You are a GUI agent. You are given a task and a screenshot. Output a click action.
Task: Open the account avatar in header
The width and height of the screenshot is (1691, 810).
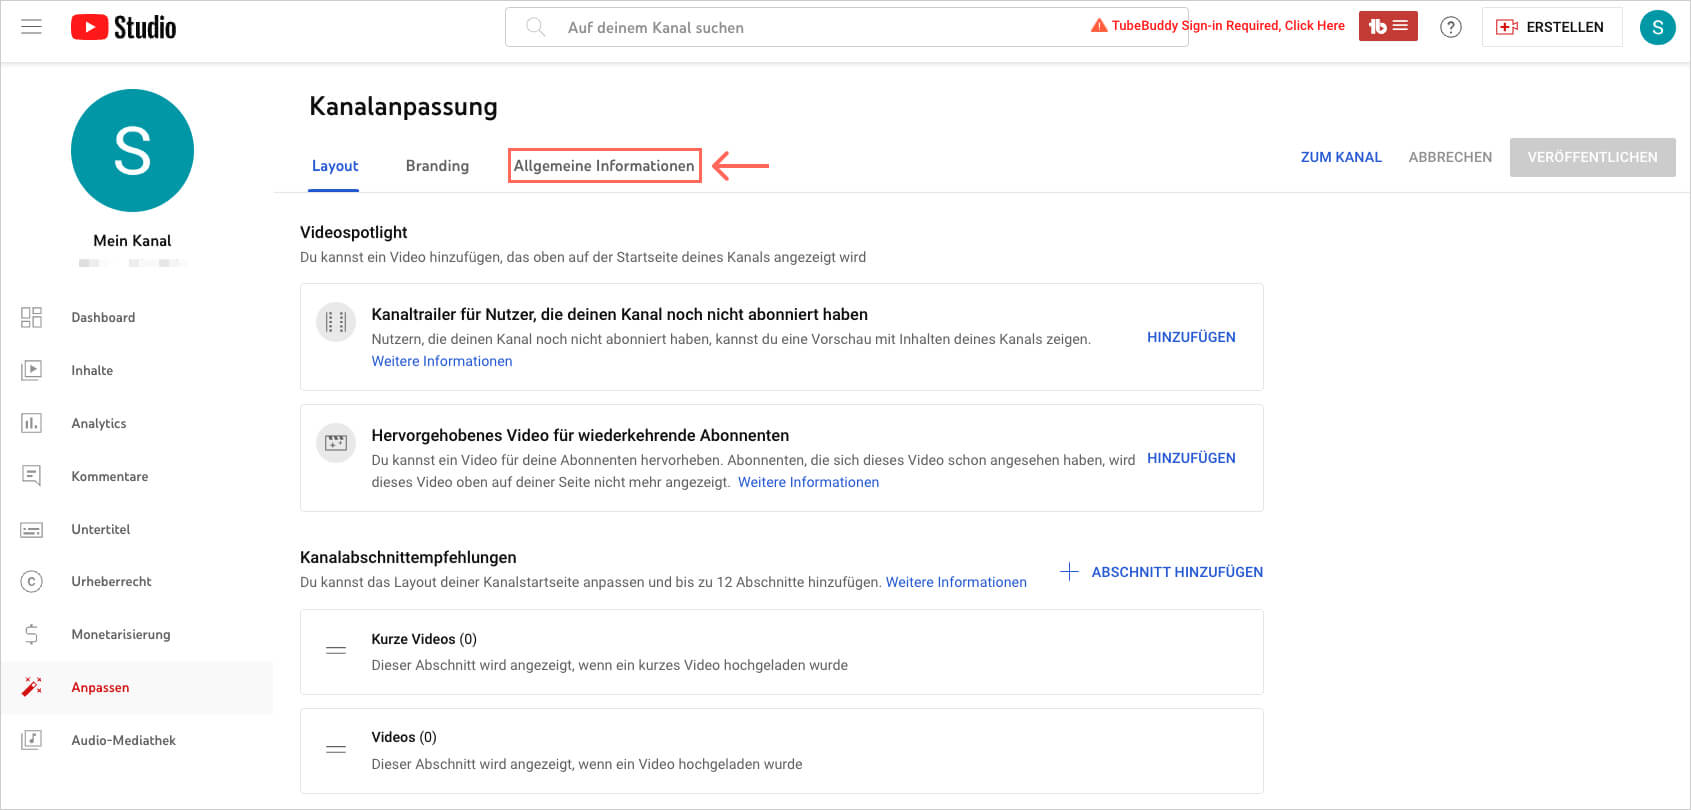pyautogui.click(x=1657, y=27)
